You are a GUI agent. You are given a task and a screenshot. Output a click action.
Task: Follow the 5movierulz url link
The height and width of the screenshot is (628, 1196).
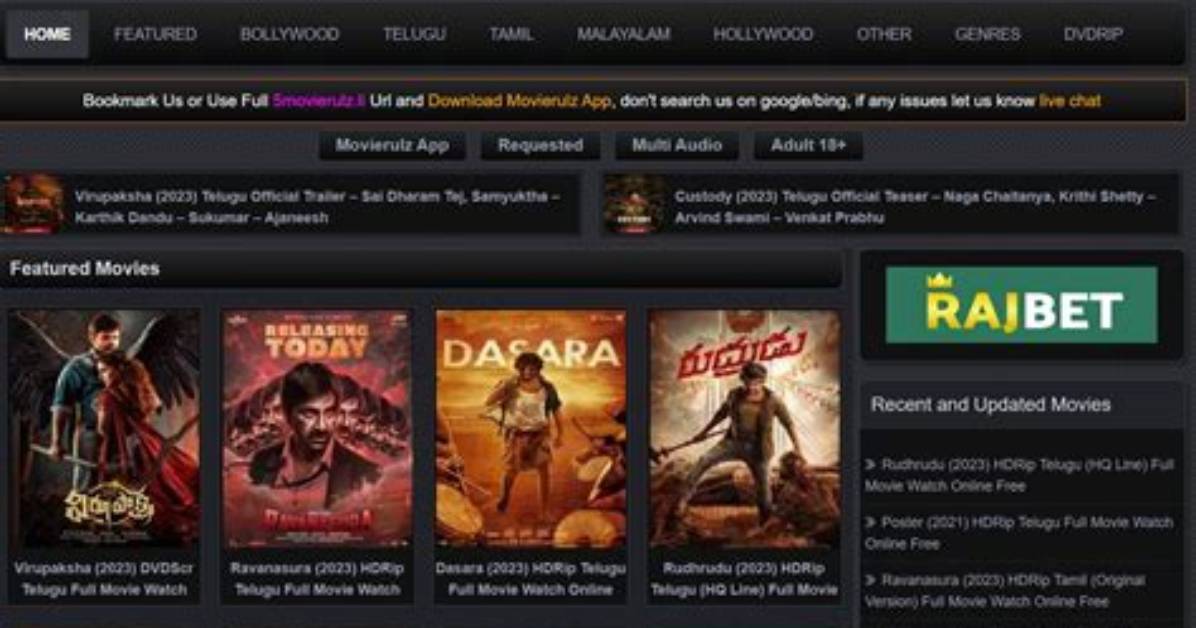point(319,101)
